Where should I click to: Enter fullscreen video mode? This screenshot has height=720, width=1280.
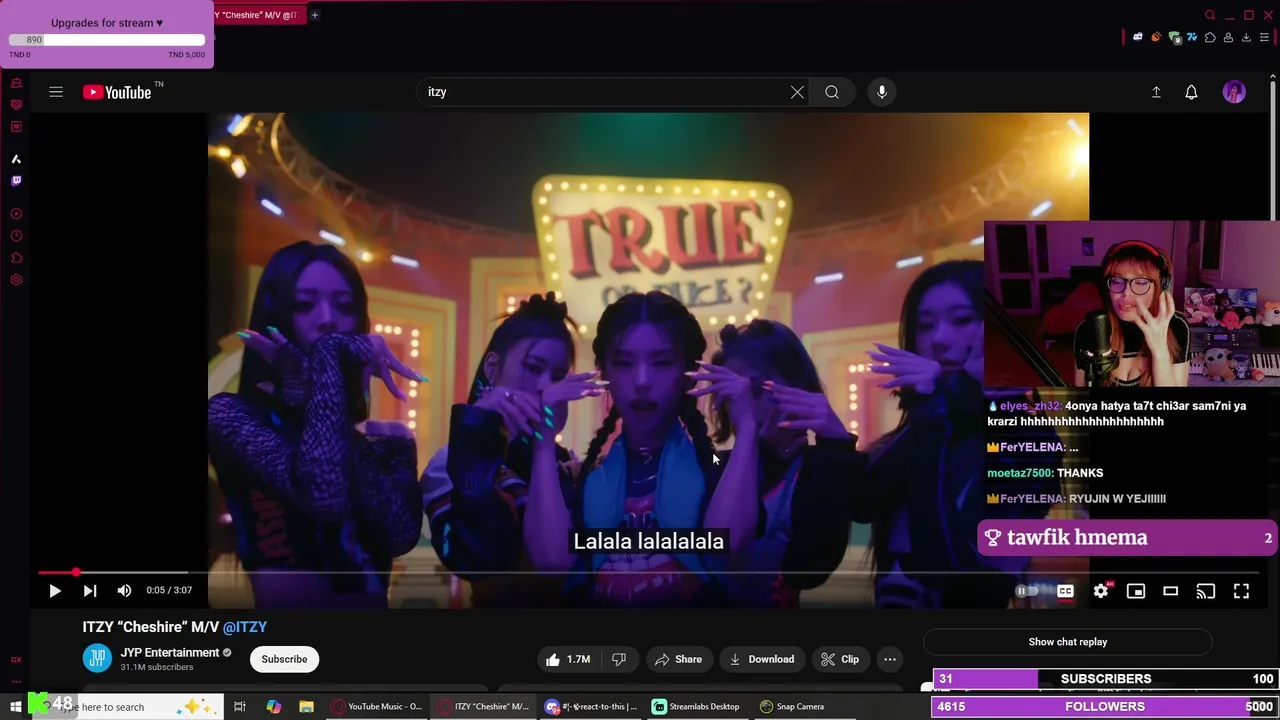pos(1241,591)
